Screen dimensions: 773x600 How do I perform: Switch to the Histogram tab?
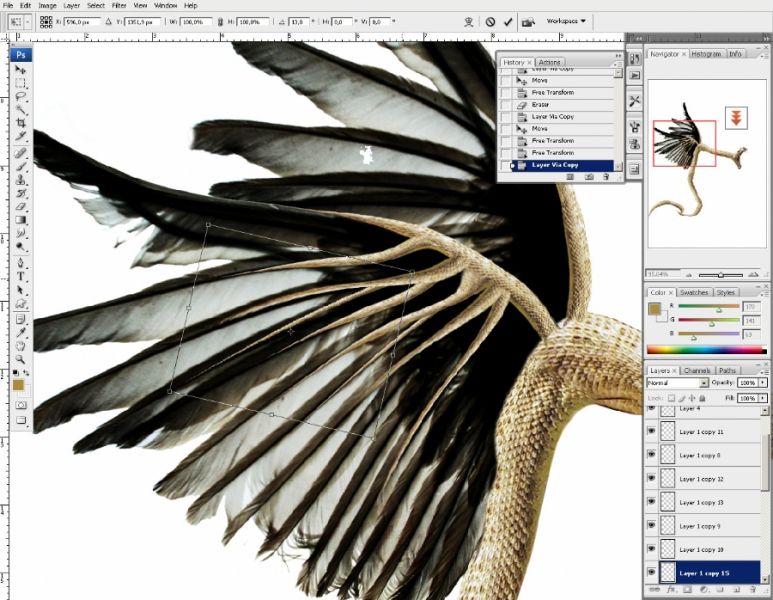(706, 54)
